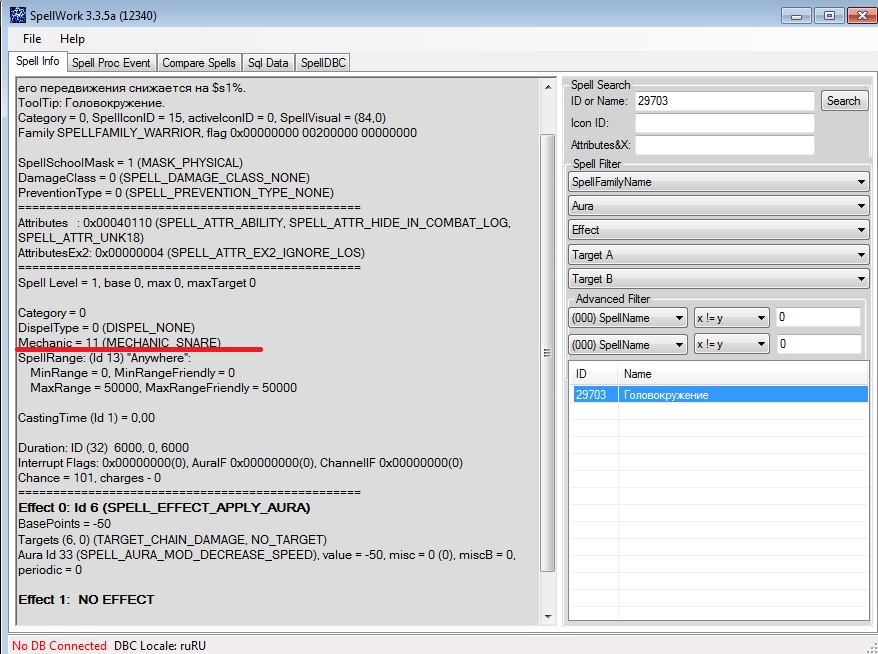Viewport: 878px width, 654px height.
Task: Switch to the Compare Spells tab
Action: click(200, 63)
